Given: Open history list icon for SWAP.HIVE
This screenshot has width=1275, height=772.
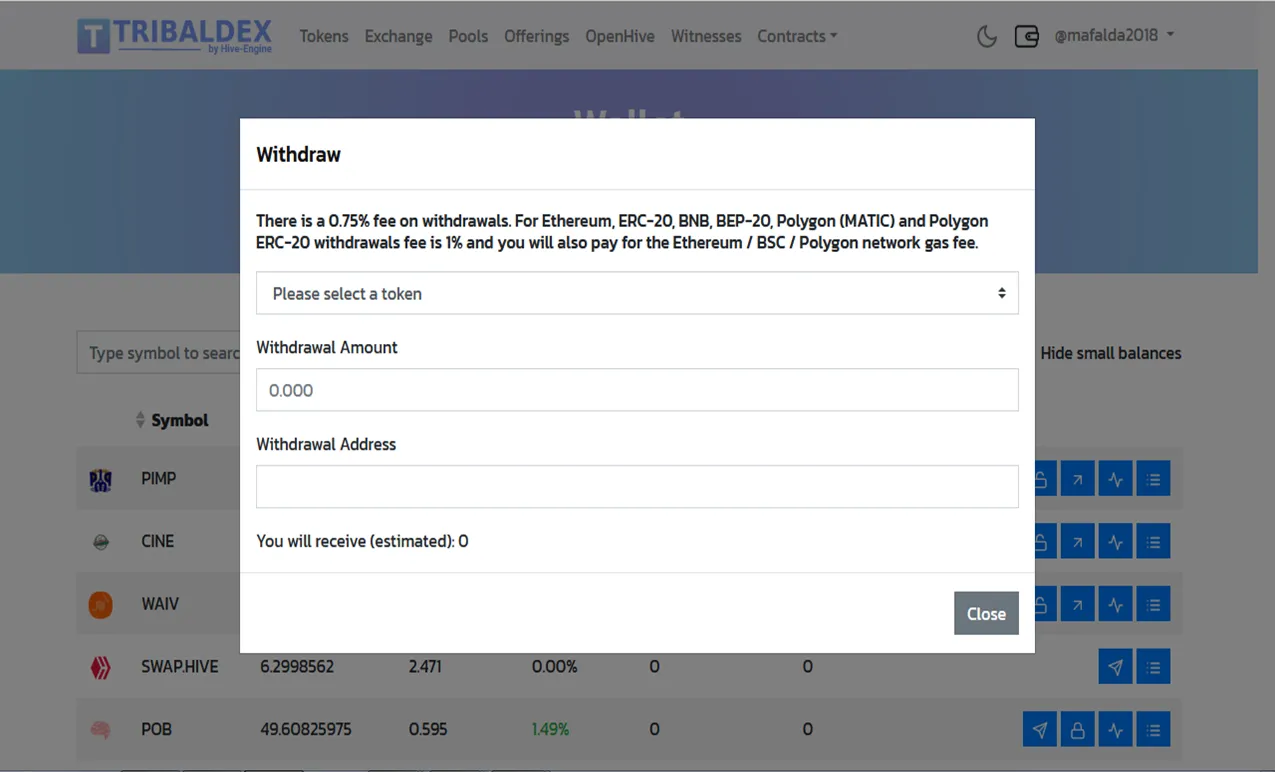Looking at the screenshot, I should (1153, 667).
